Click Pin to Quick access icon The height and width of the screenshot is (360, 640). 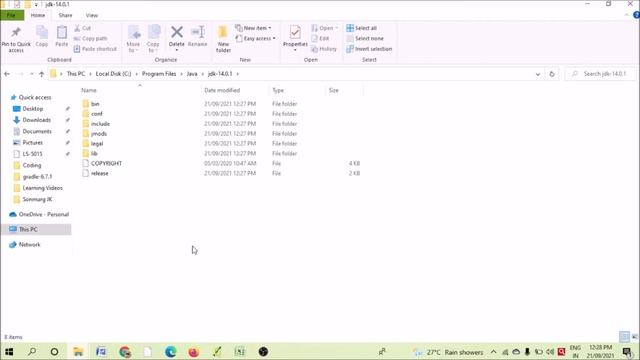pos(16,39)
